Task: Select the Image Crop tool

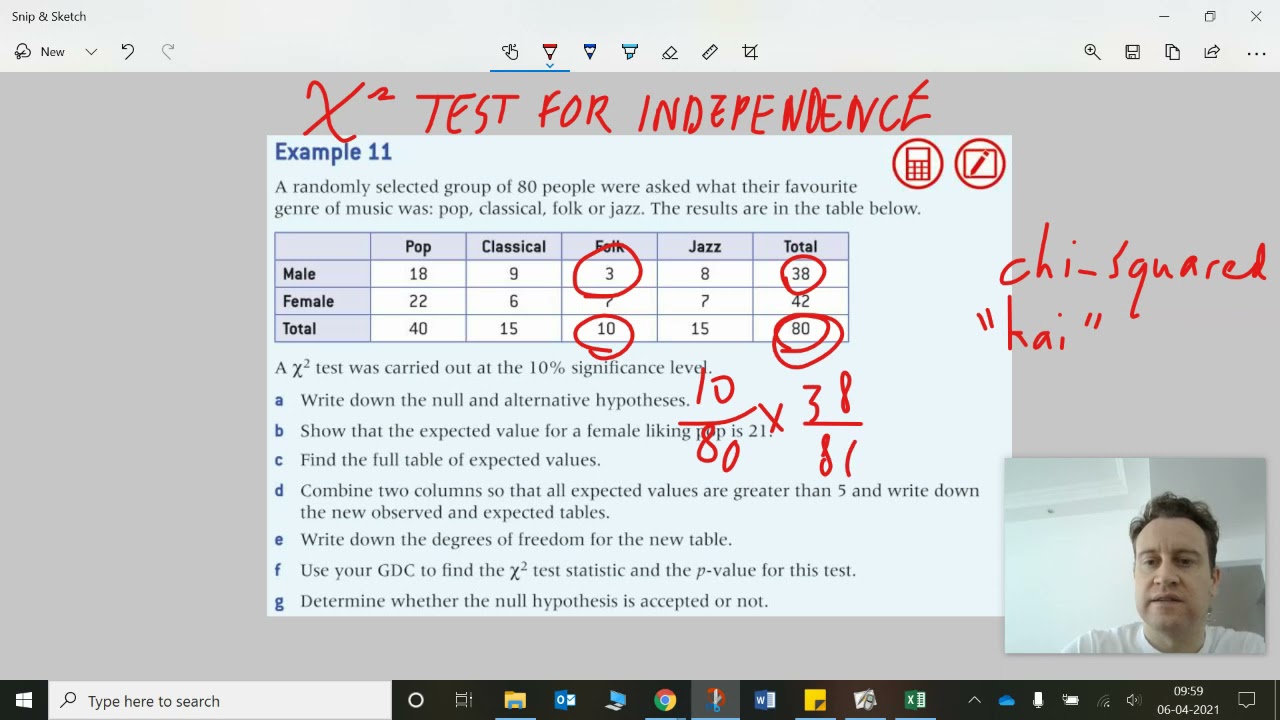Action: pyautogui.click(x=750, y=52)
